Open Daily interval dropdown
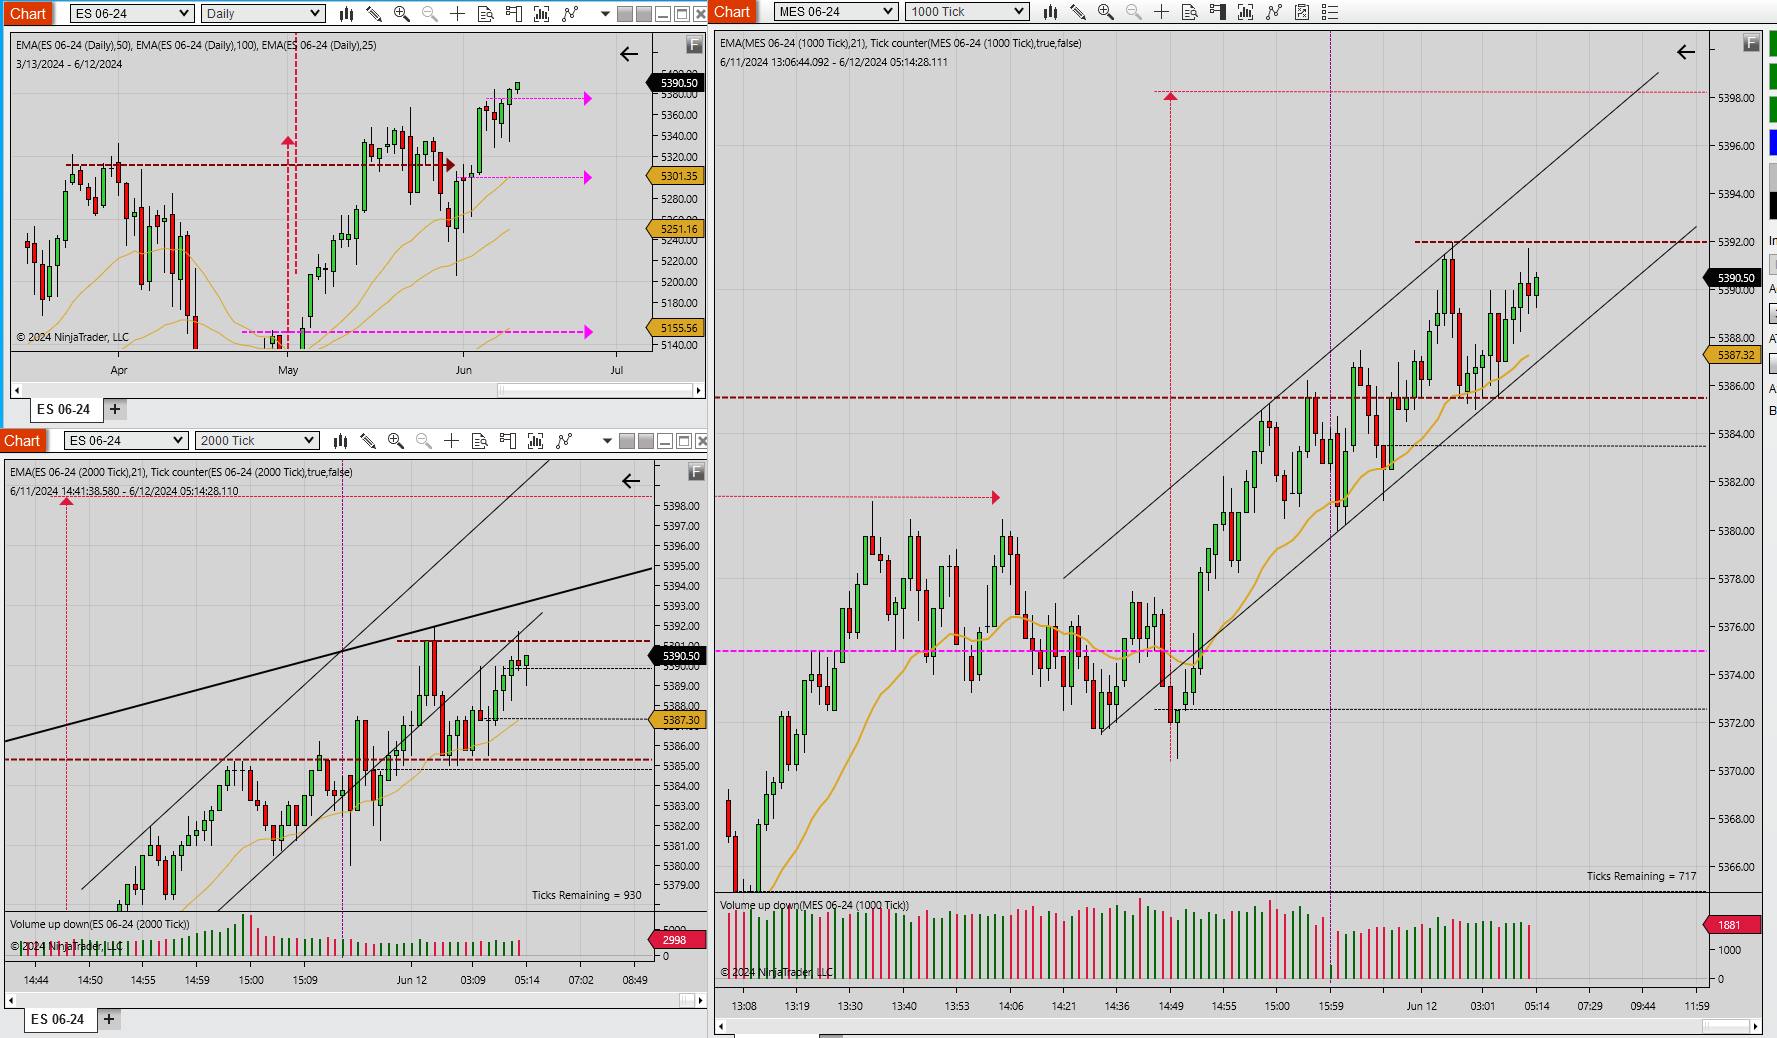Screen dimensions: 1777x1038 tap(263, 13)
